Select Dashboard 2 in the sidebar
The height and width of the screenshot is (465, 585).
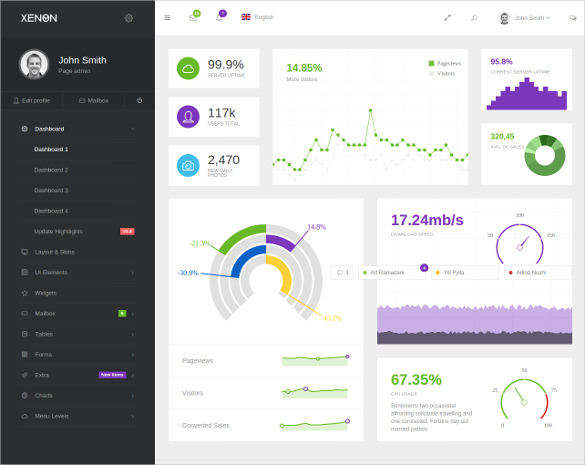click(x=51, y=170)
